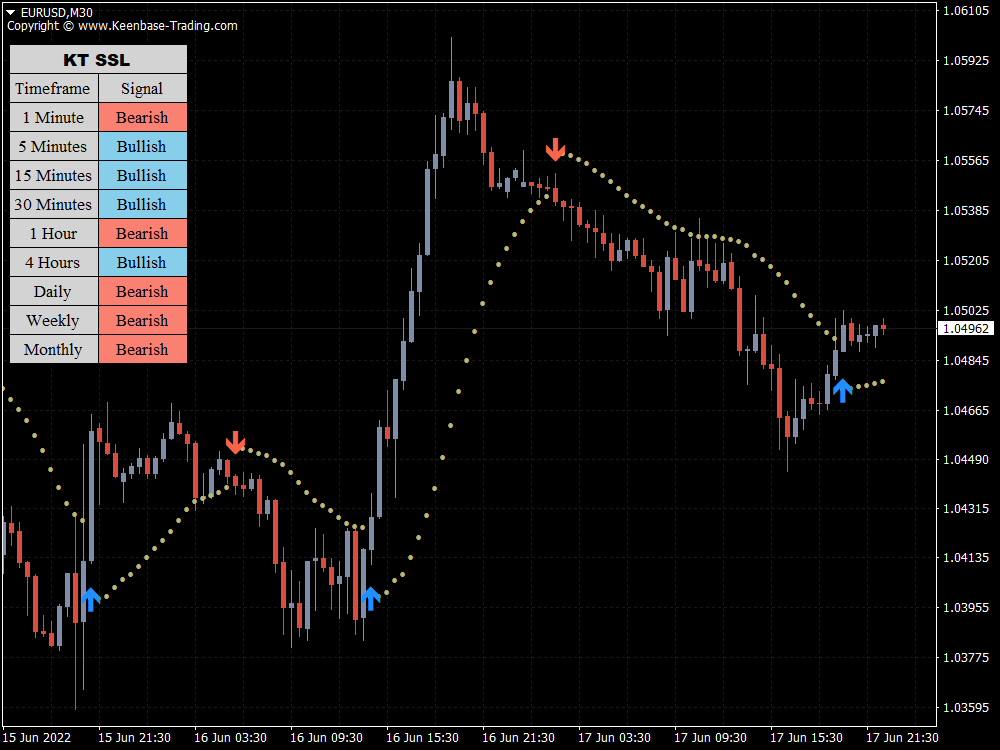Click the 16 Jun 09:30 time label

tap(327, 738)
